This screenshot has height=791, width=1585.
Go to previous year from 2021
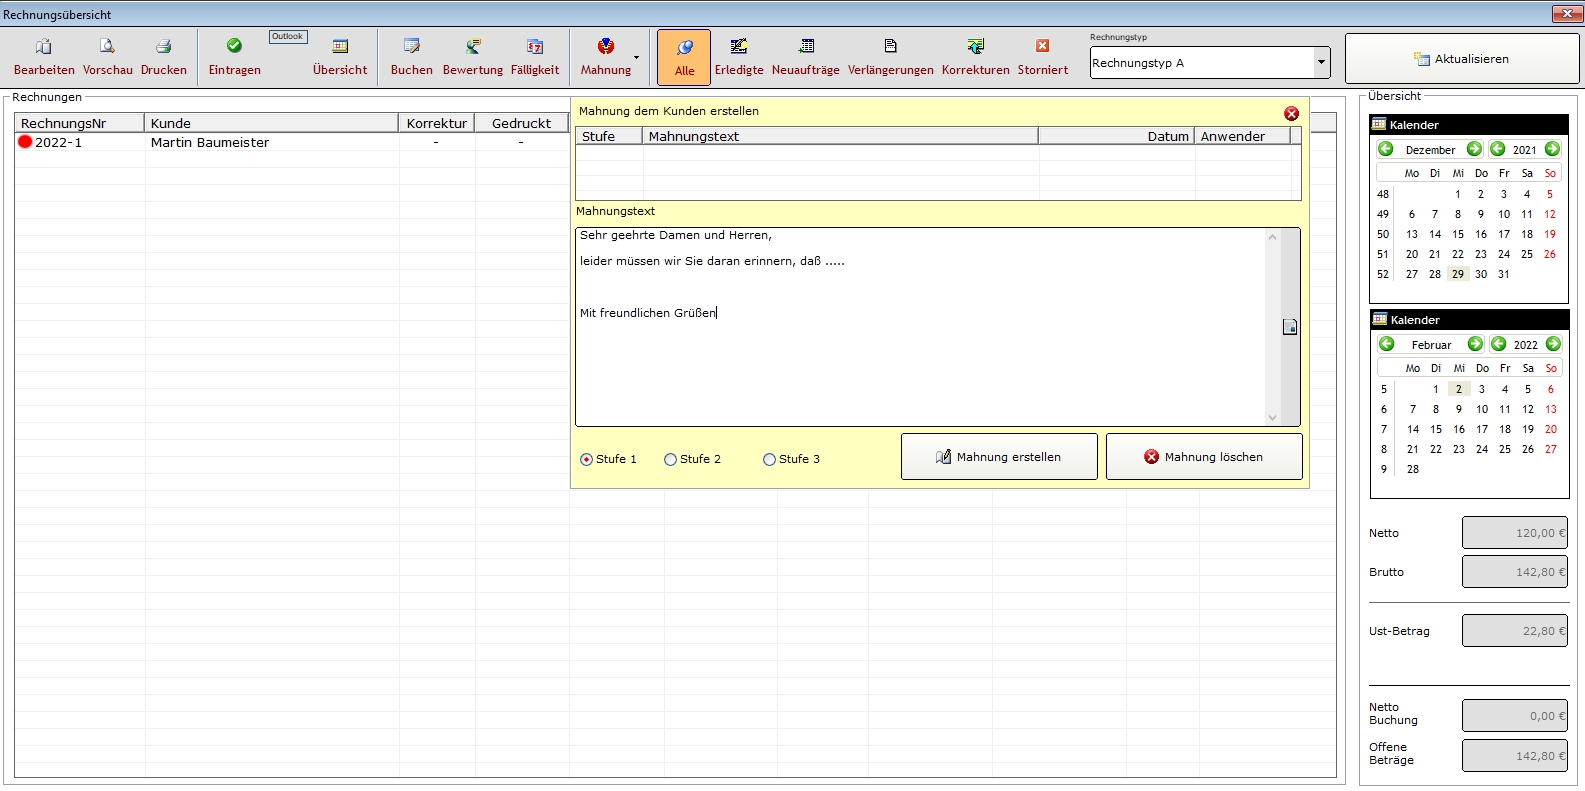1497,149
